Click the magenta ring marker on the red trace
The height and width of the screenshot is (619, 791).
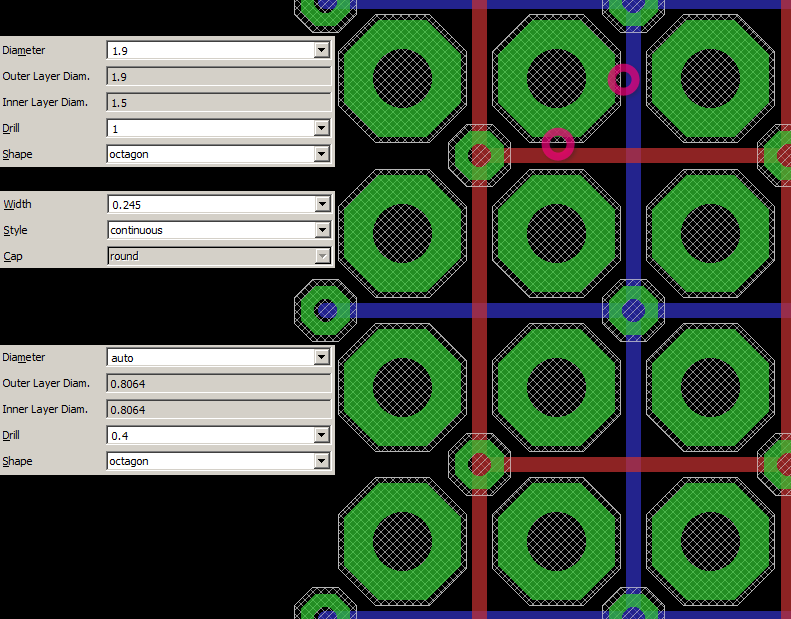558,144
